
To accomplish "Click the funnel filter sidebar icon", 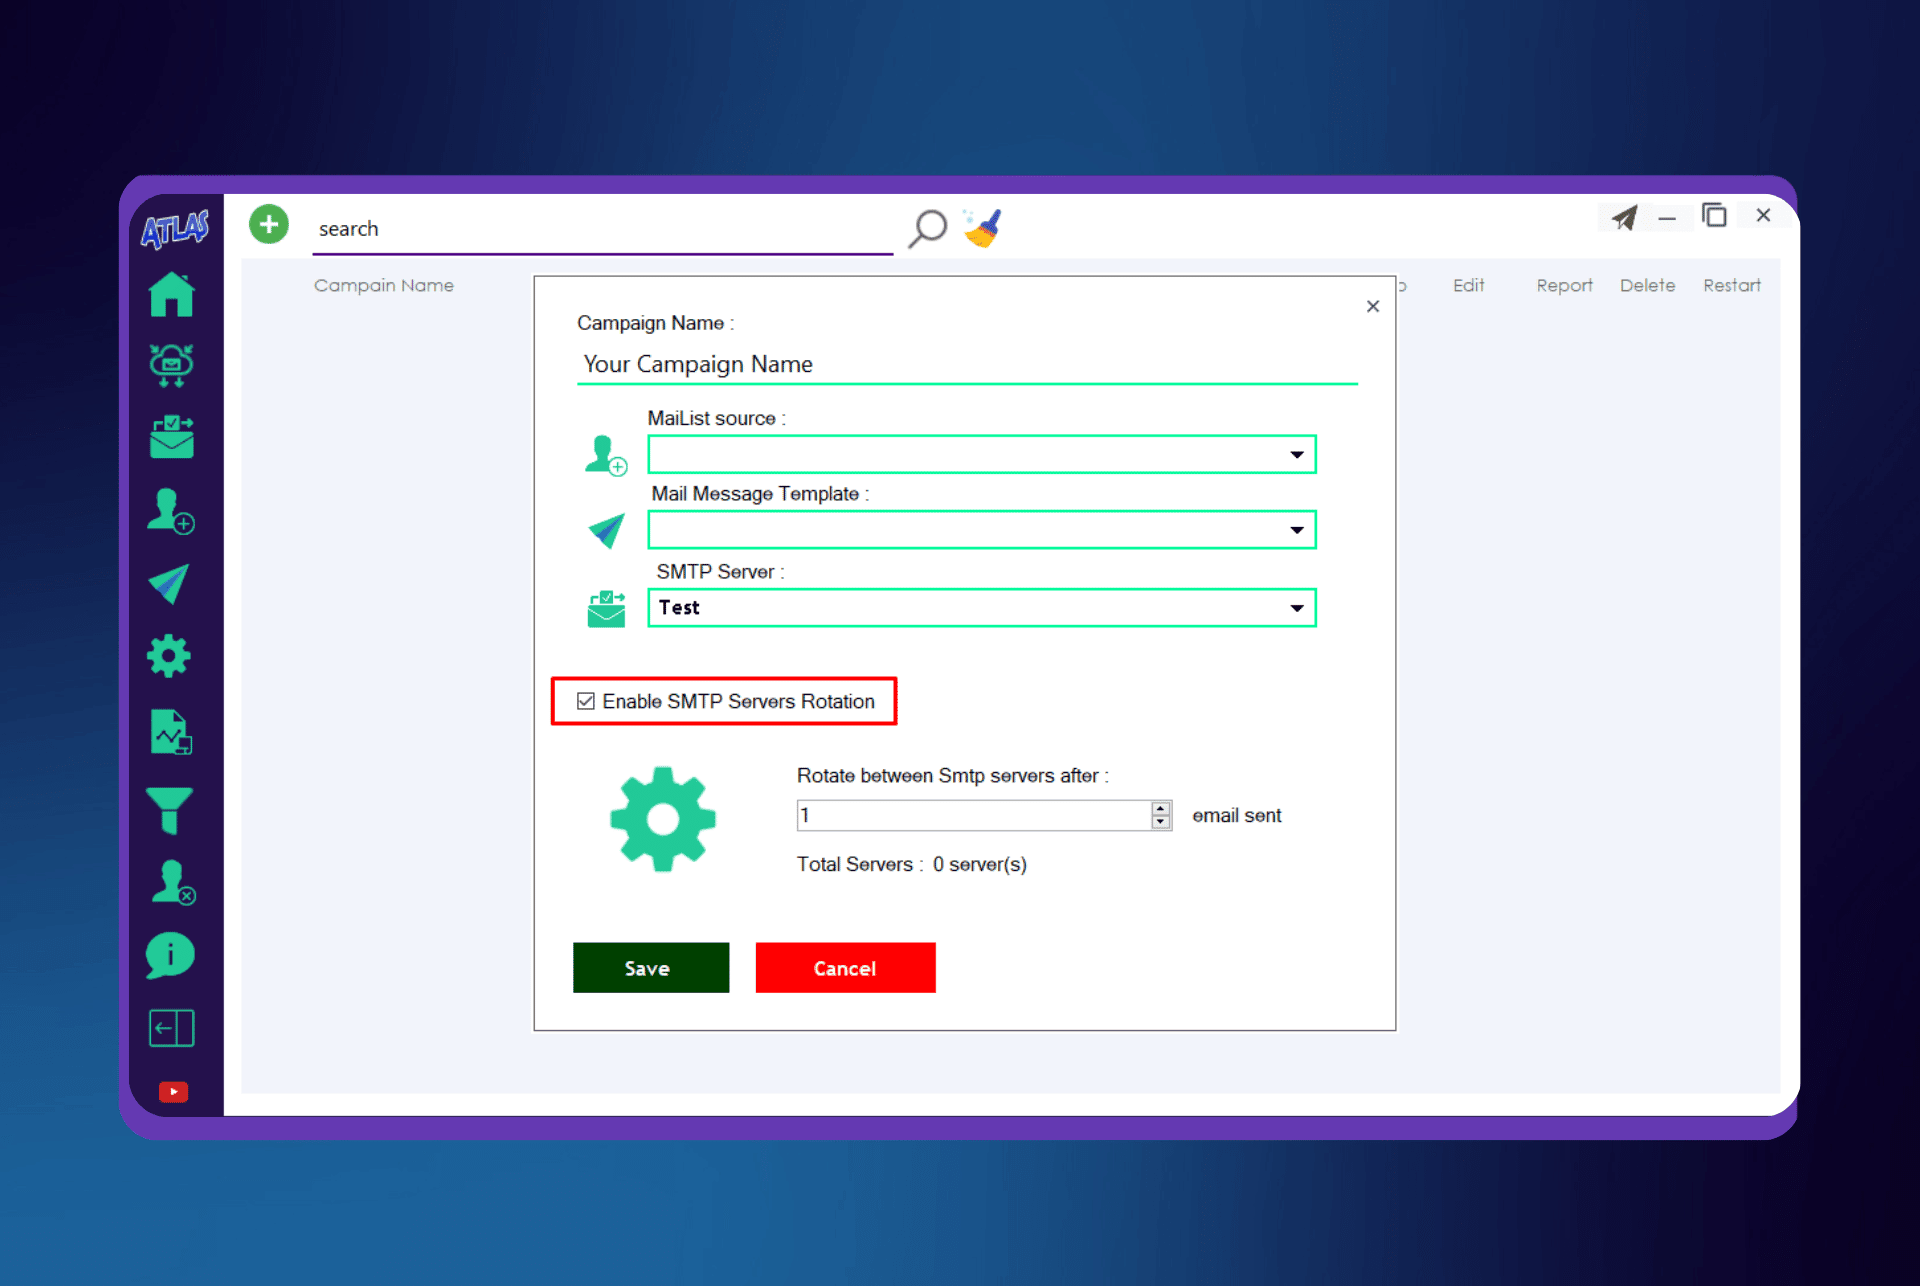I will 169,809.
